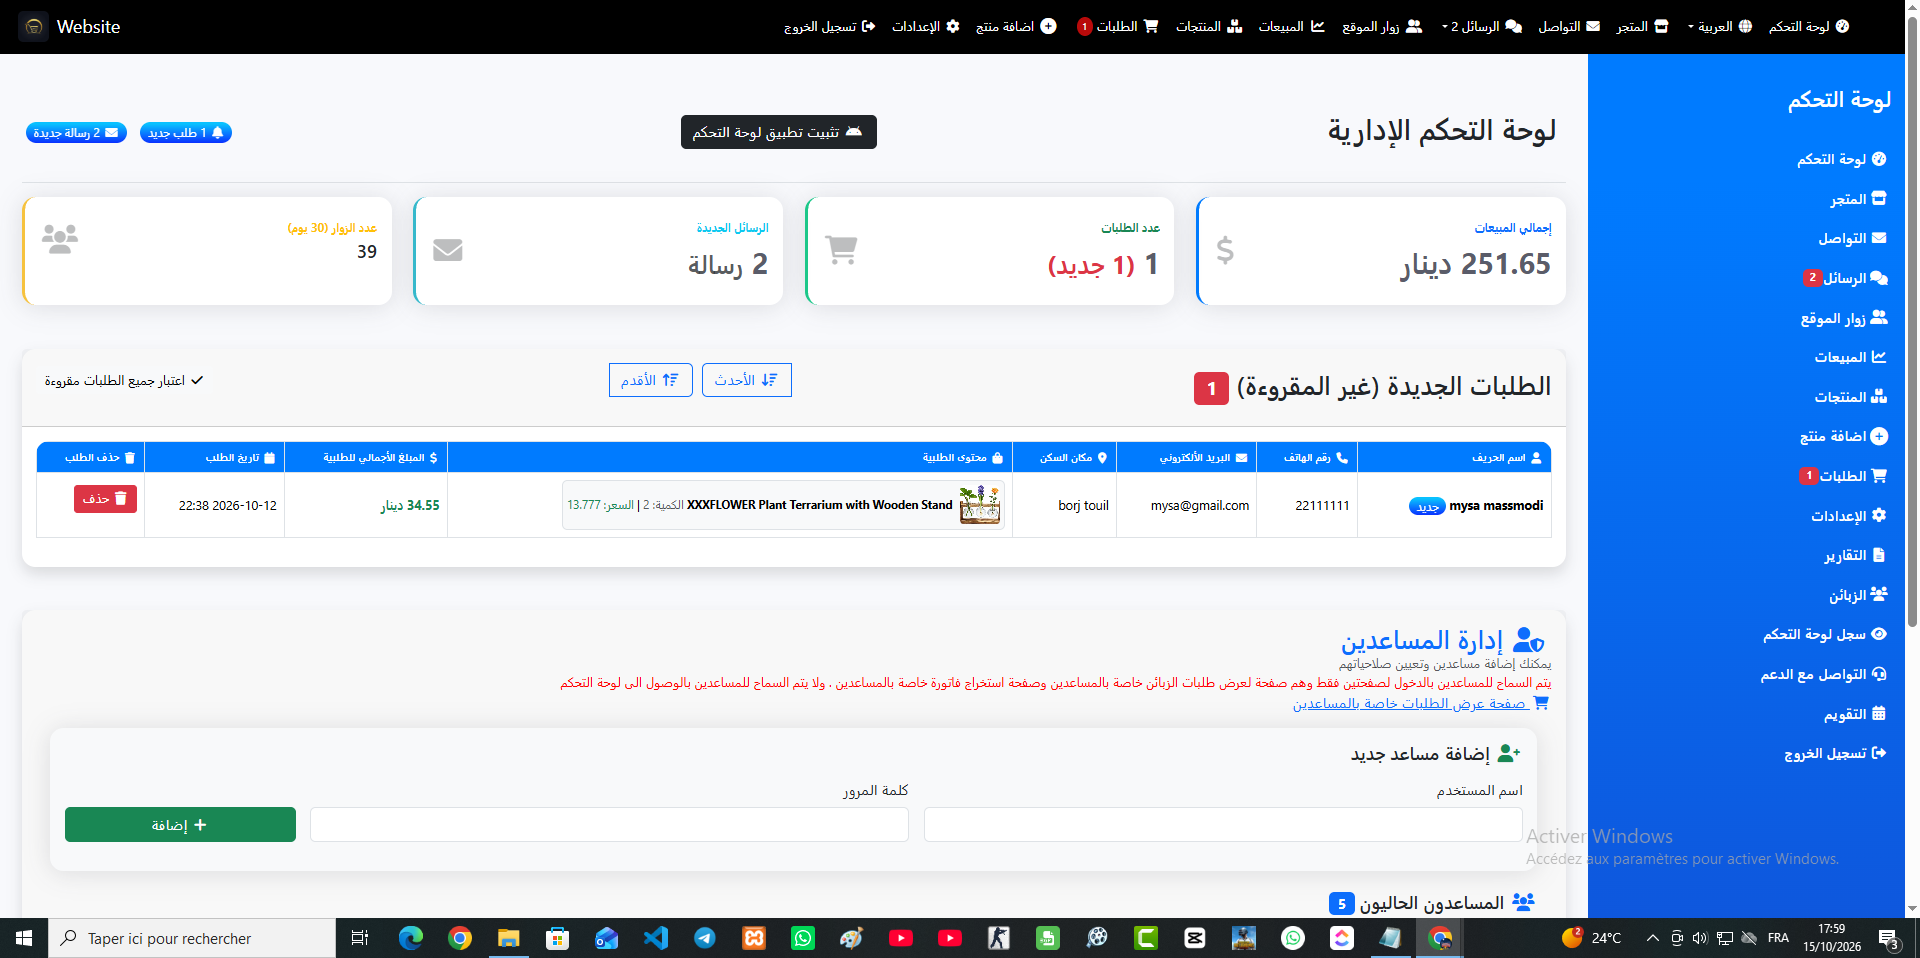Screen dimensions: 1920x958
Task: Focus the 'كلمة المرور' password field
Action: [x=609, y=825]
